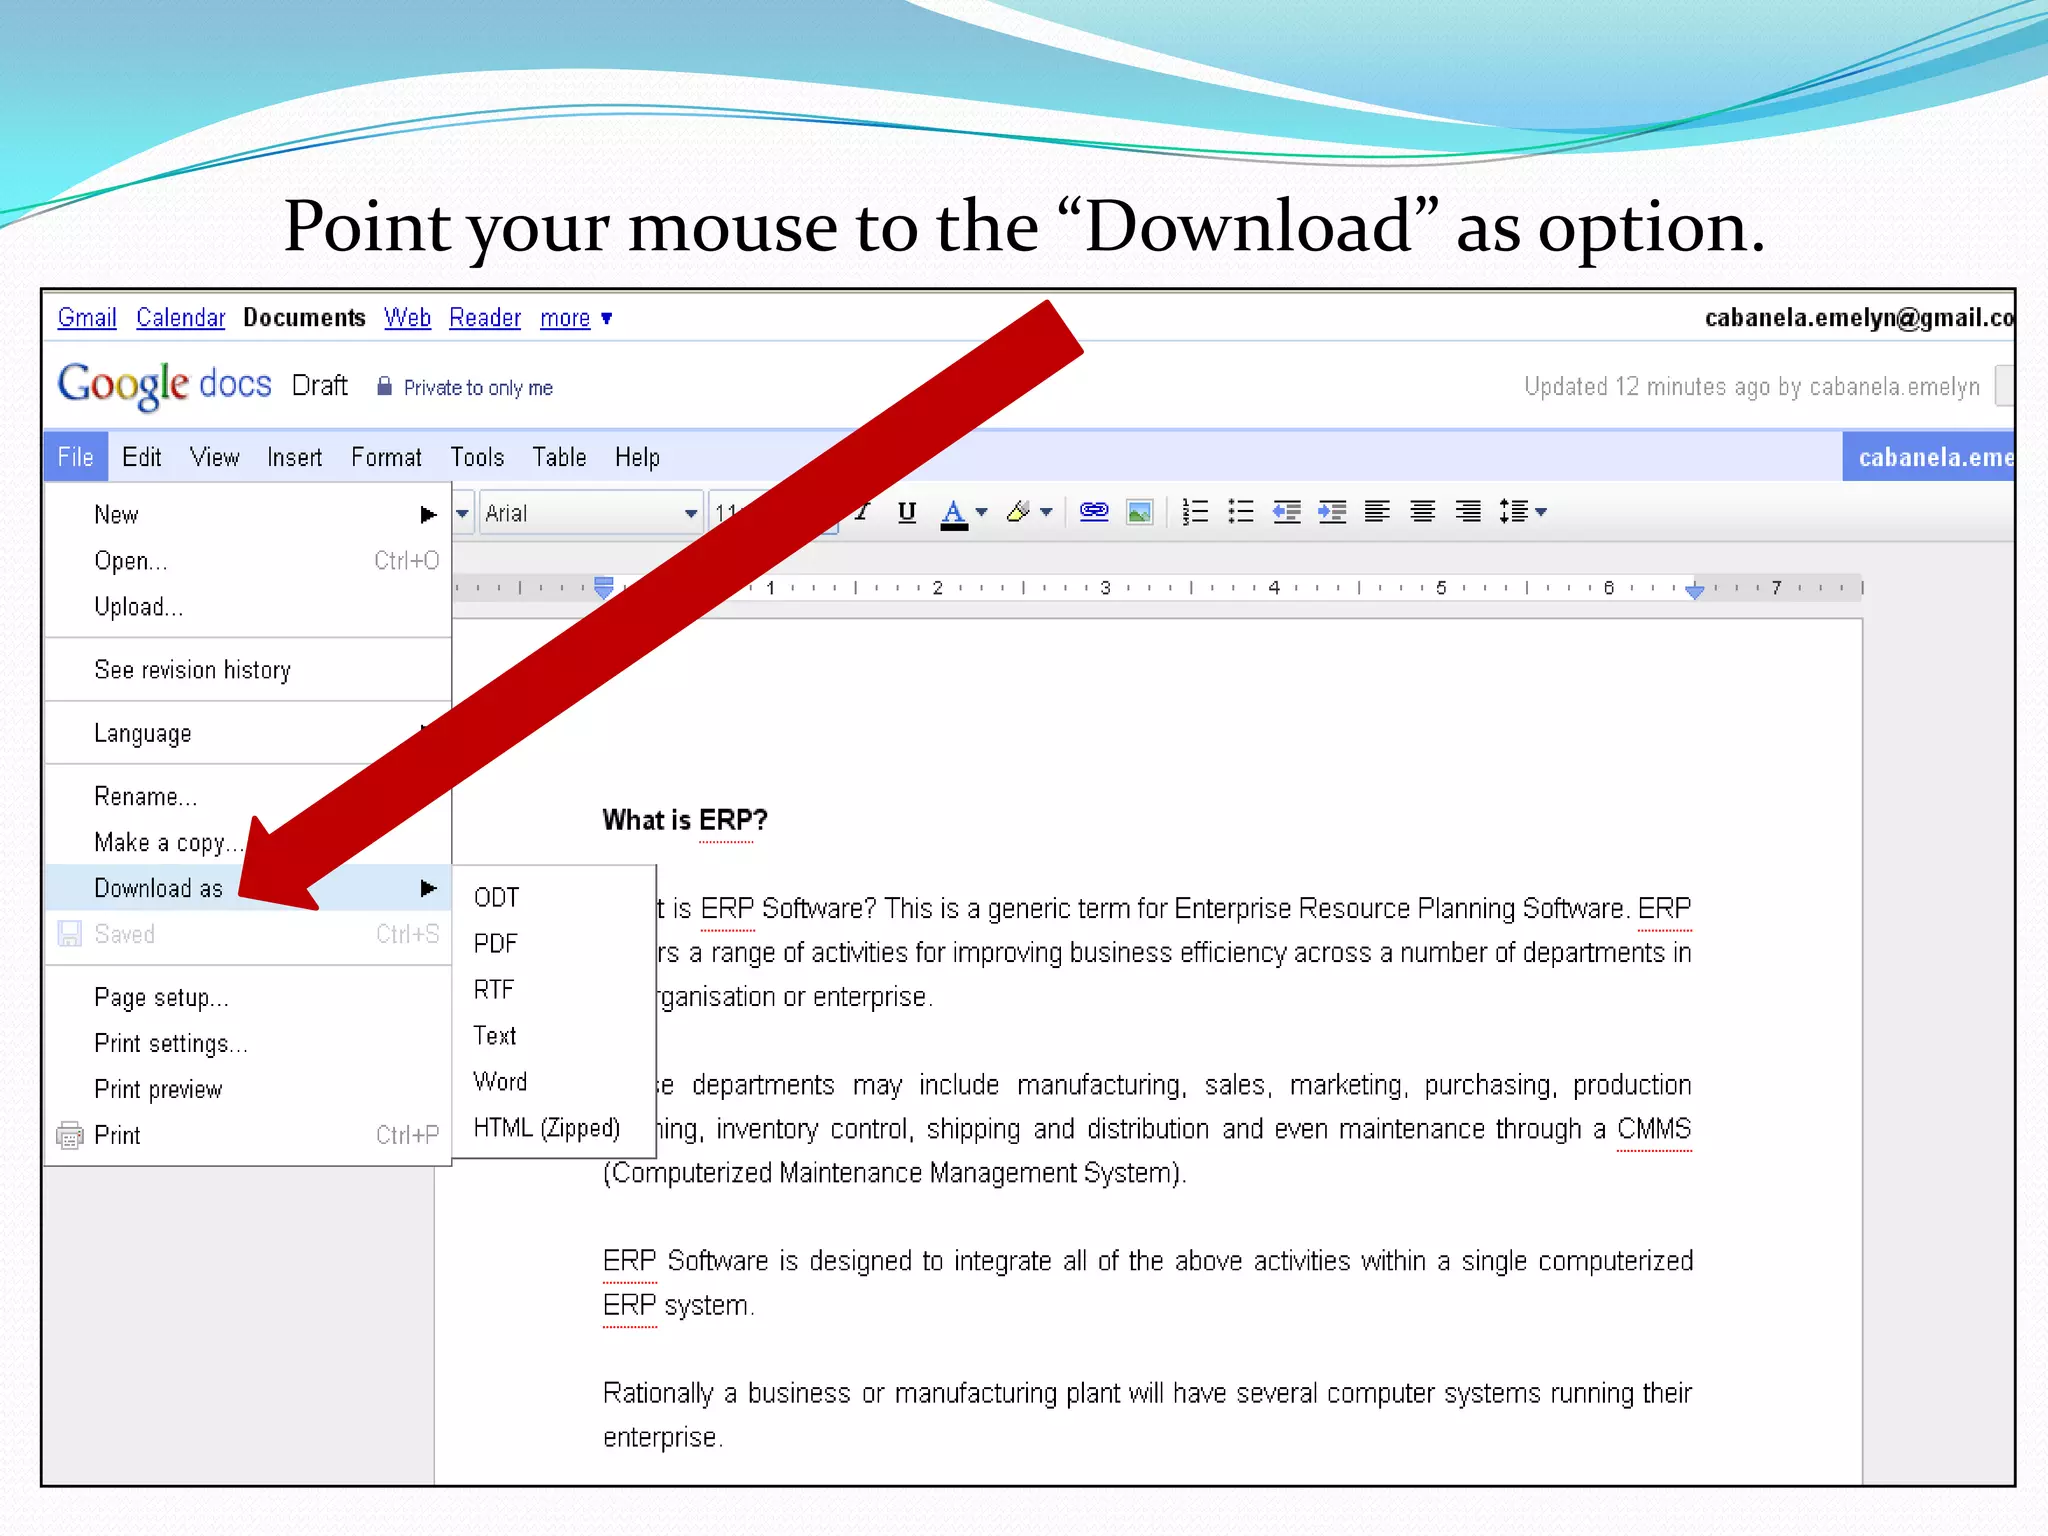Open the Calendar link
This screenshot has width=2048, height=1536.
point(181,318)
